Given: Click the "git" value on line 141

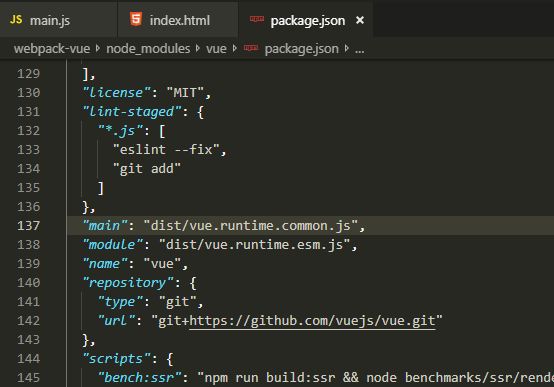Looking at the screenshot, I should pyautogui.click(x=178, y=302).
